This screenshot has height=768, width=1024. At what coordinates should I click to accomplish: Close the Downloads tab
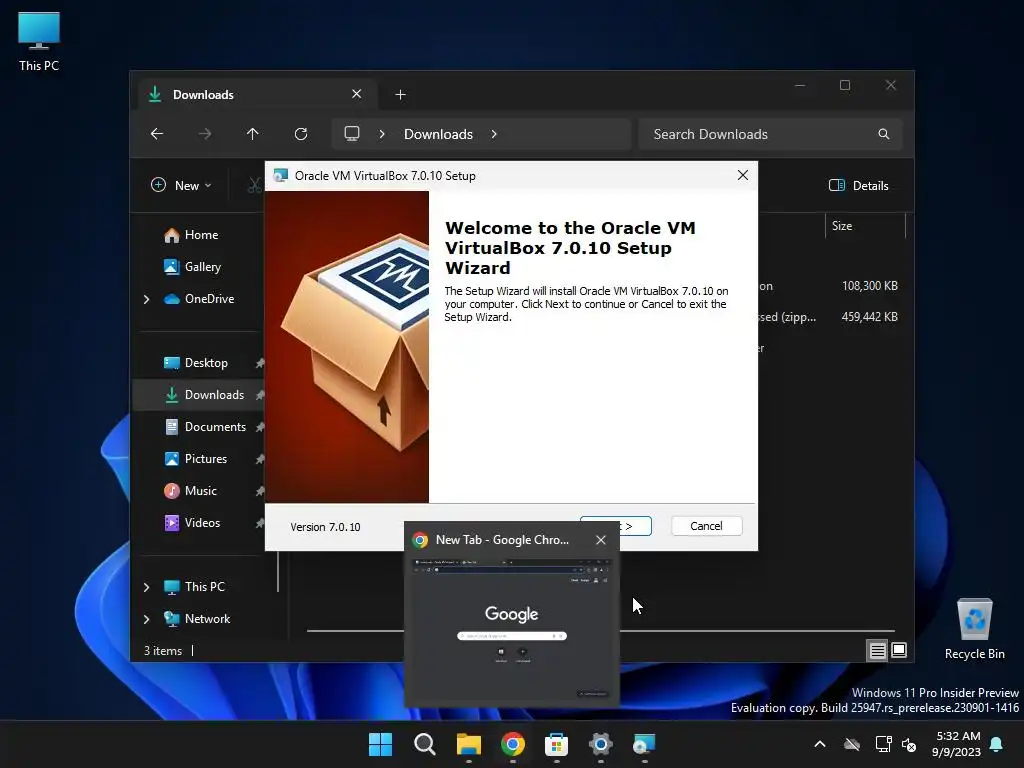pyautogui.click(x=357, y=94)
